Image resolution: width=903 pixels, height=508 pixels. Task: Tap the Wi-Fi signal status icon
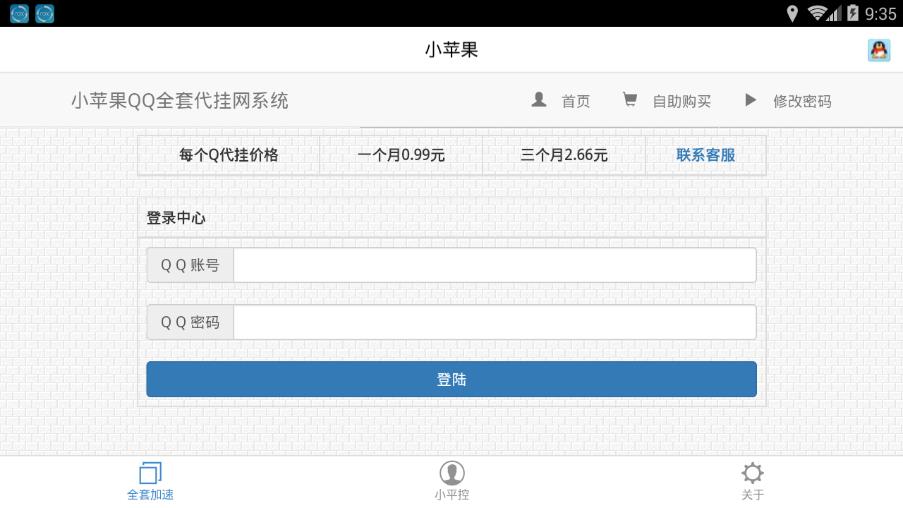[x=818, y=13]
